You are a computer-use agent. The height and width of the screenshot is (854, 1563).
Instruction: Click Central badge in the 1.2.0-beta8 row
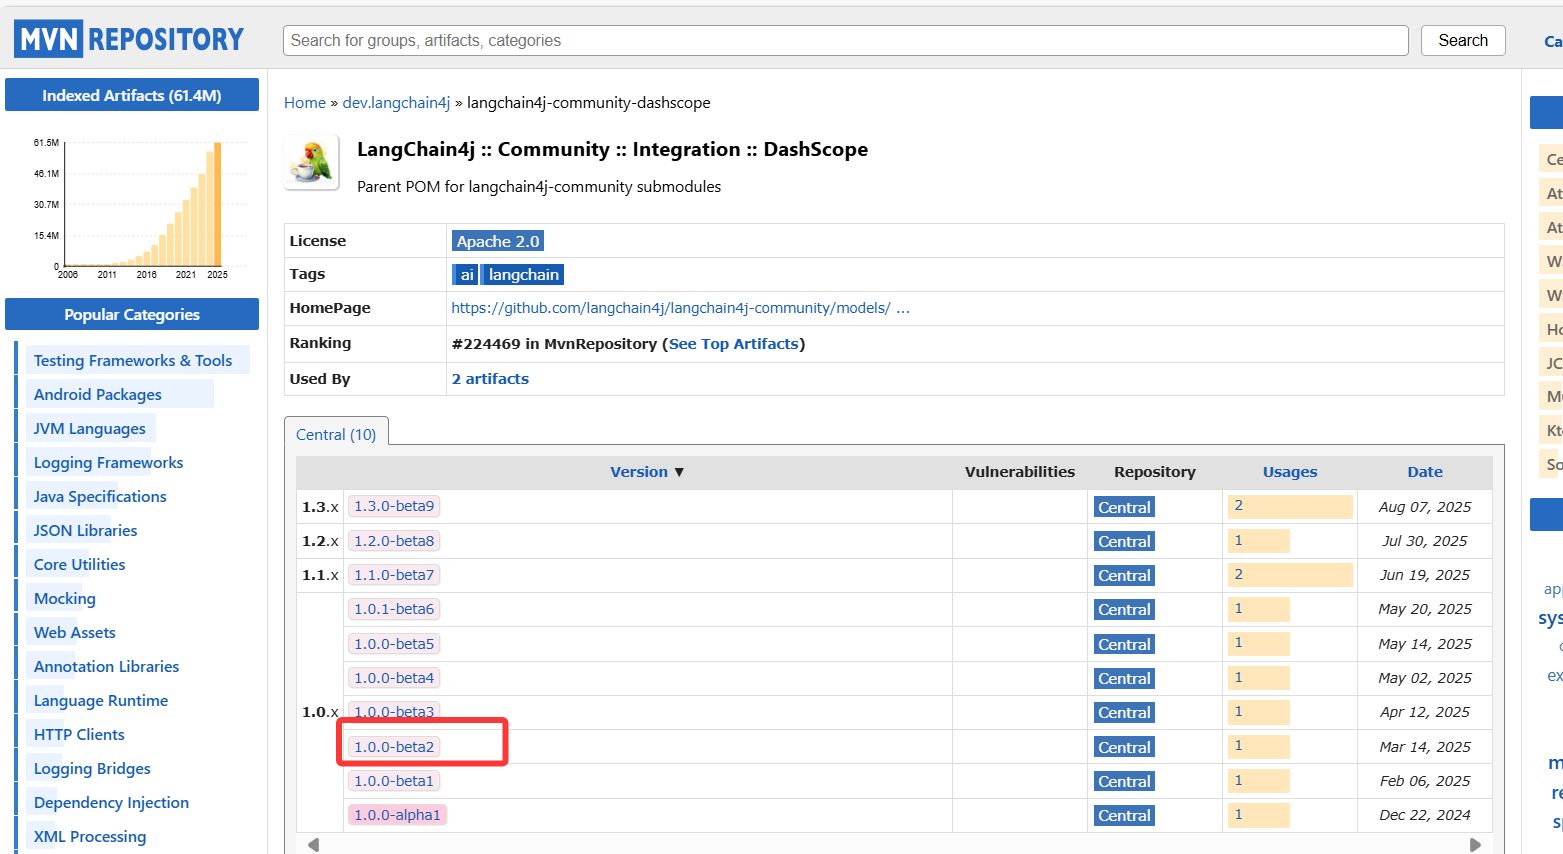[1124, 541]
